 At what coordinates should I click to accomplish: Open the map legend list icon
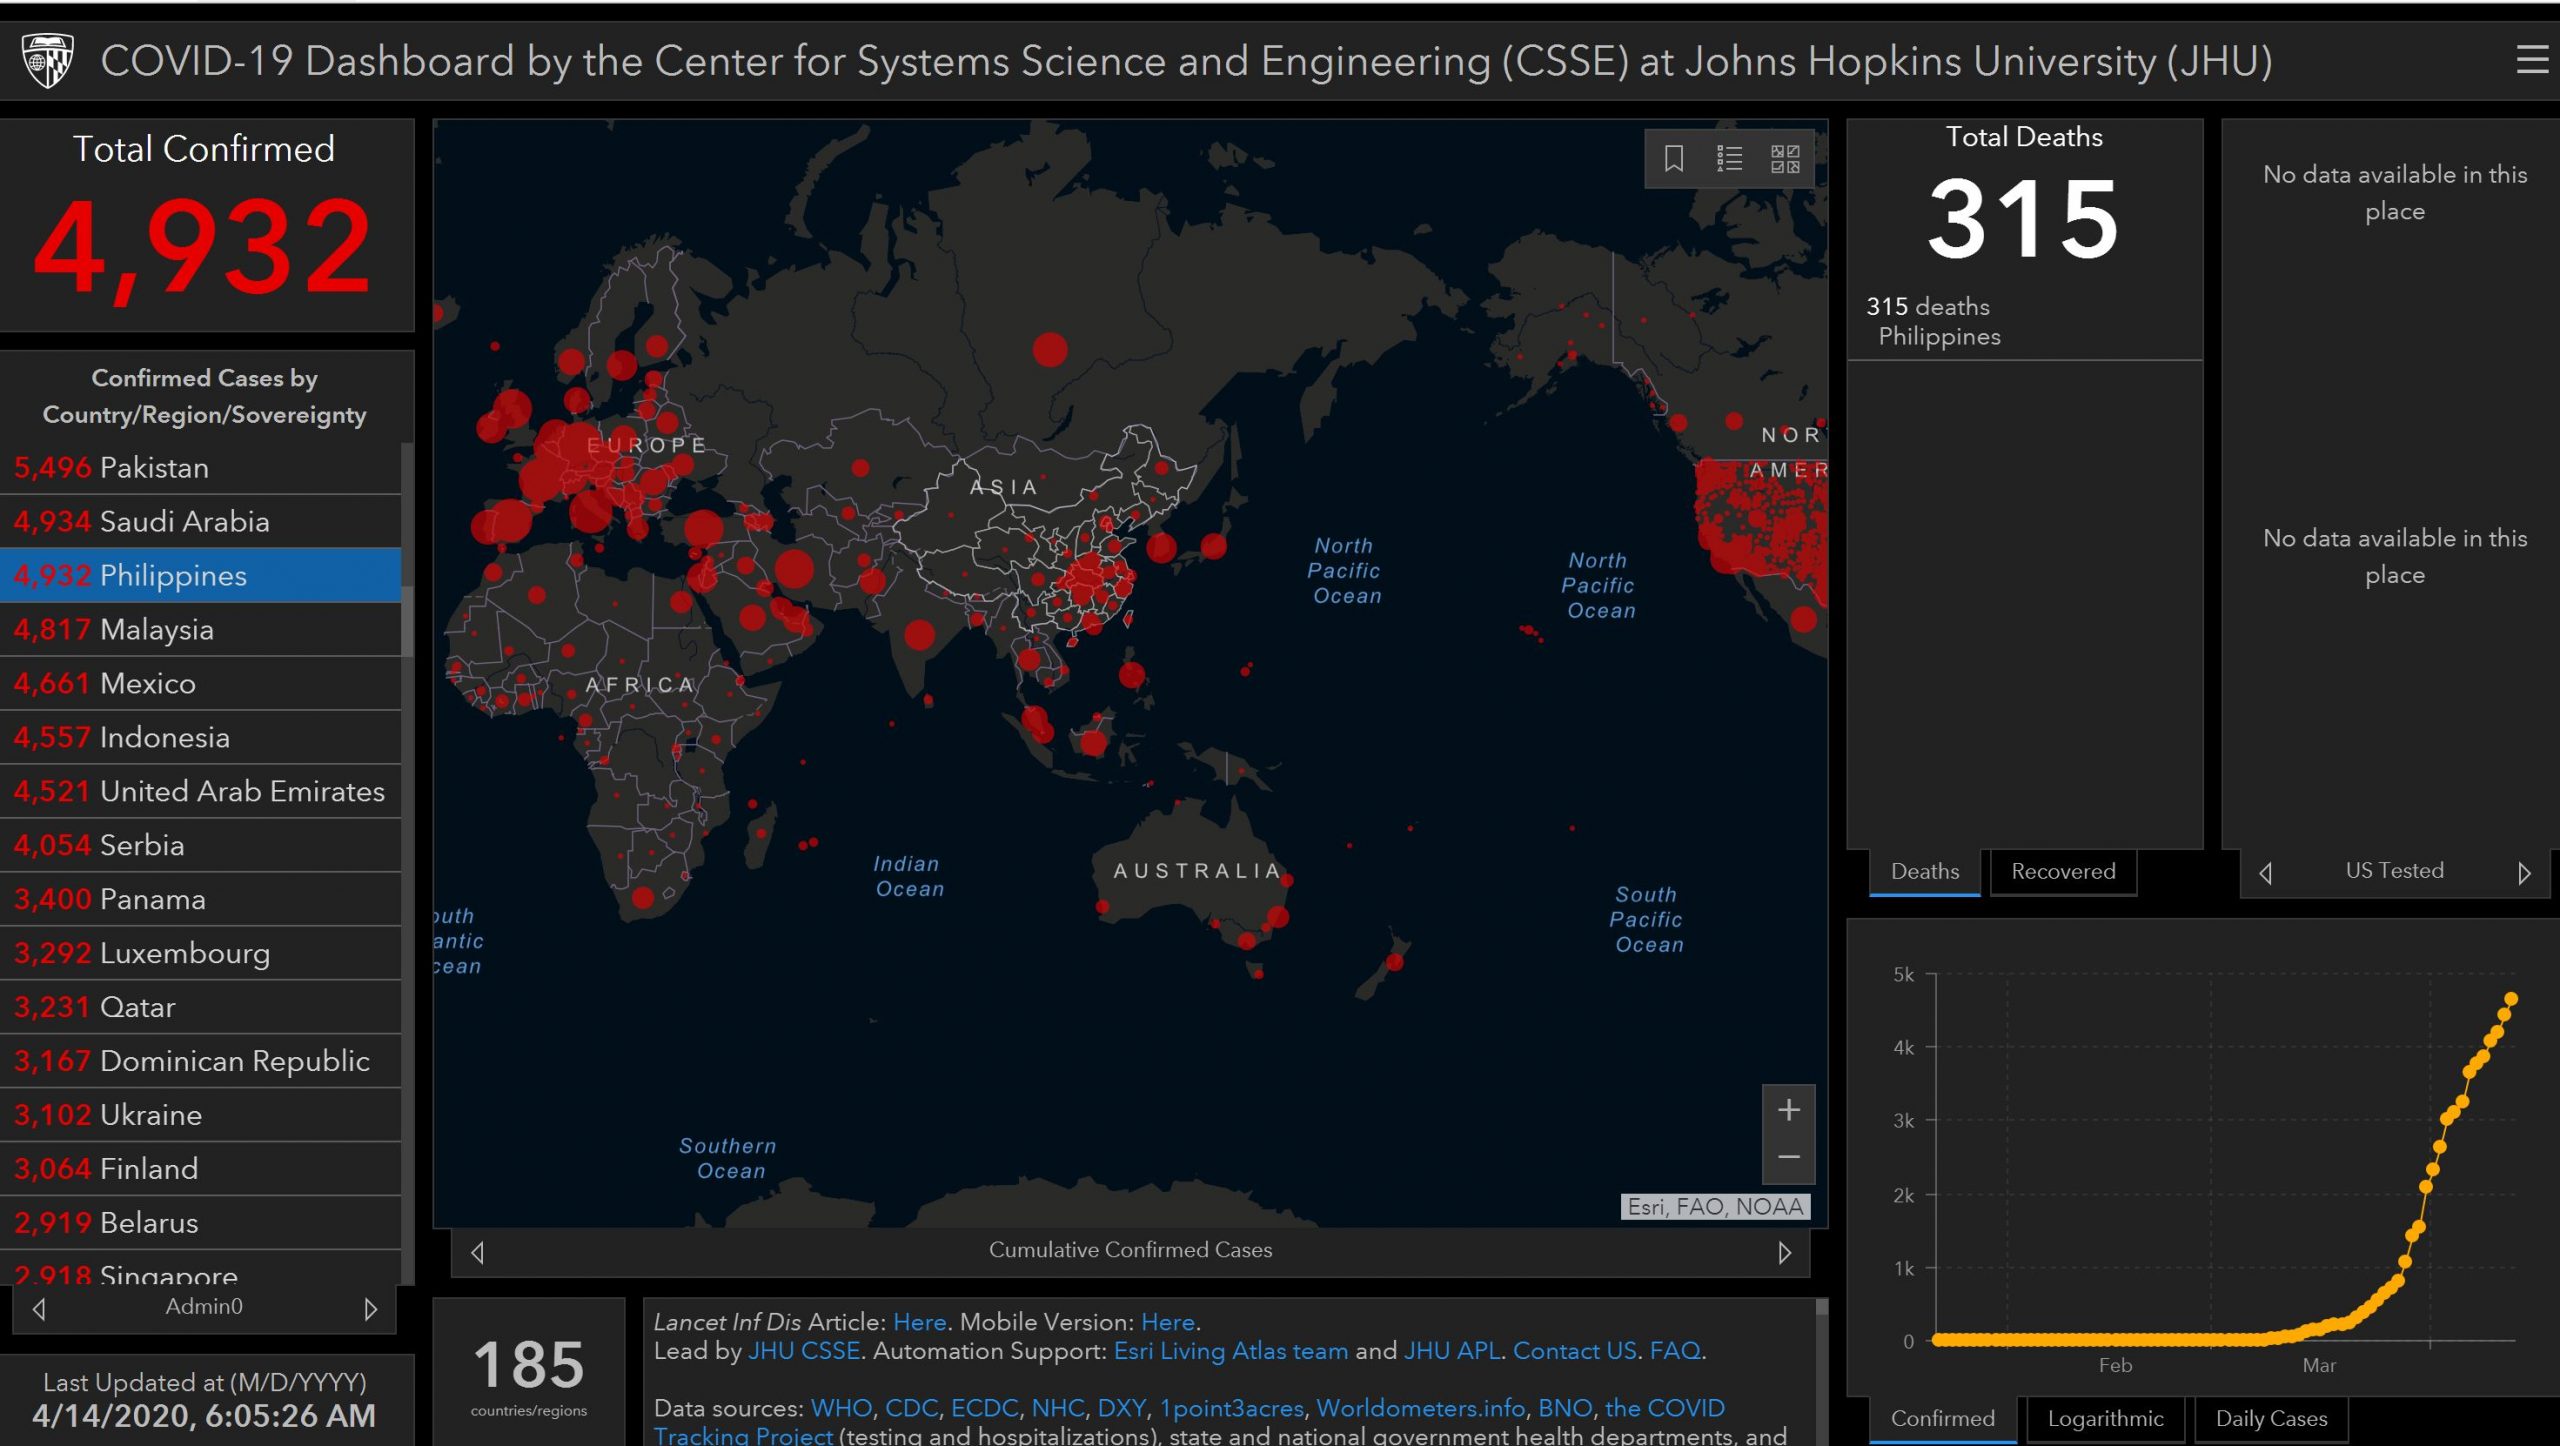click(x=1729, y=159)
